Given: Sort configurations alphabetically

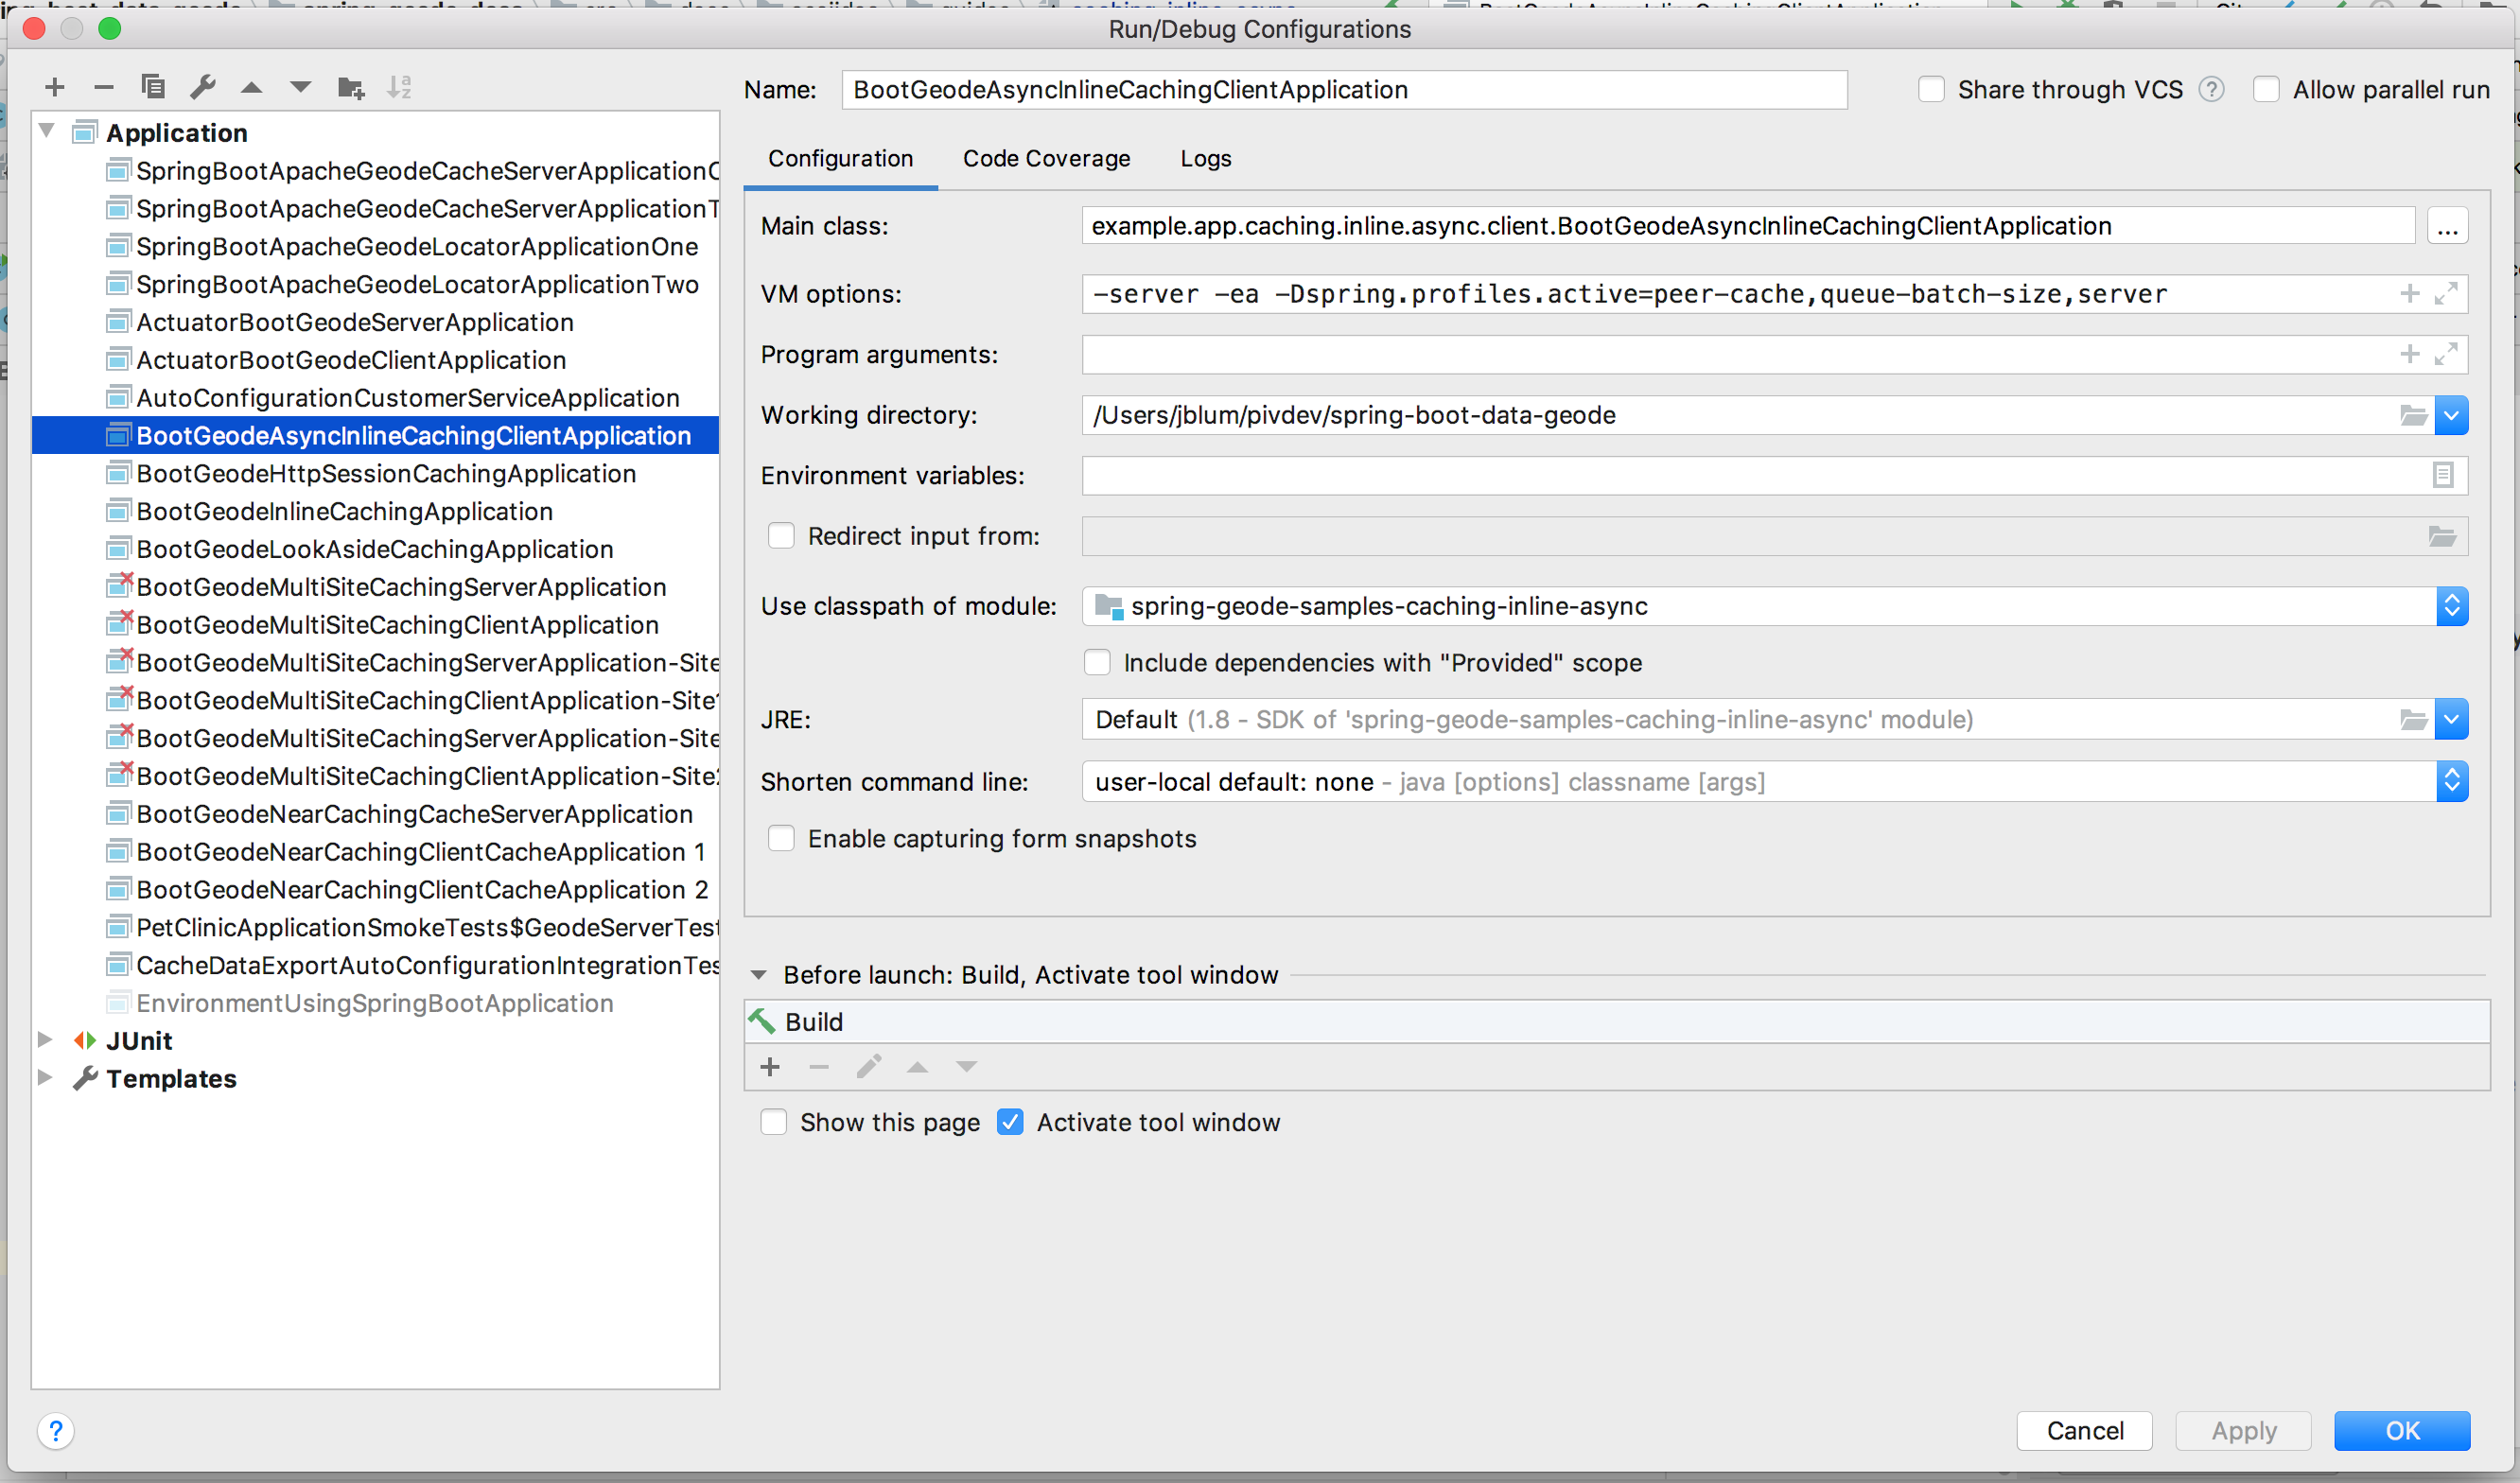Looking at the screenshot, I should (399, 88).
